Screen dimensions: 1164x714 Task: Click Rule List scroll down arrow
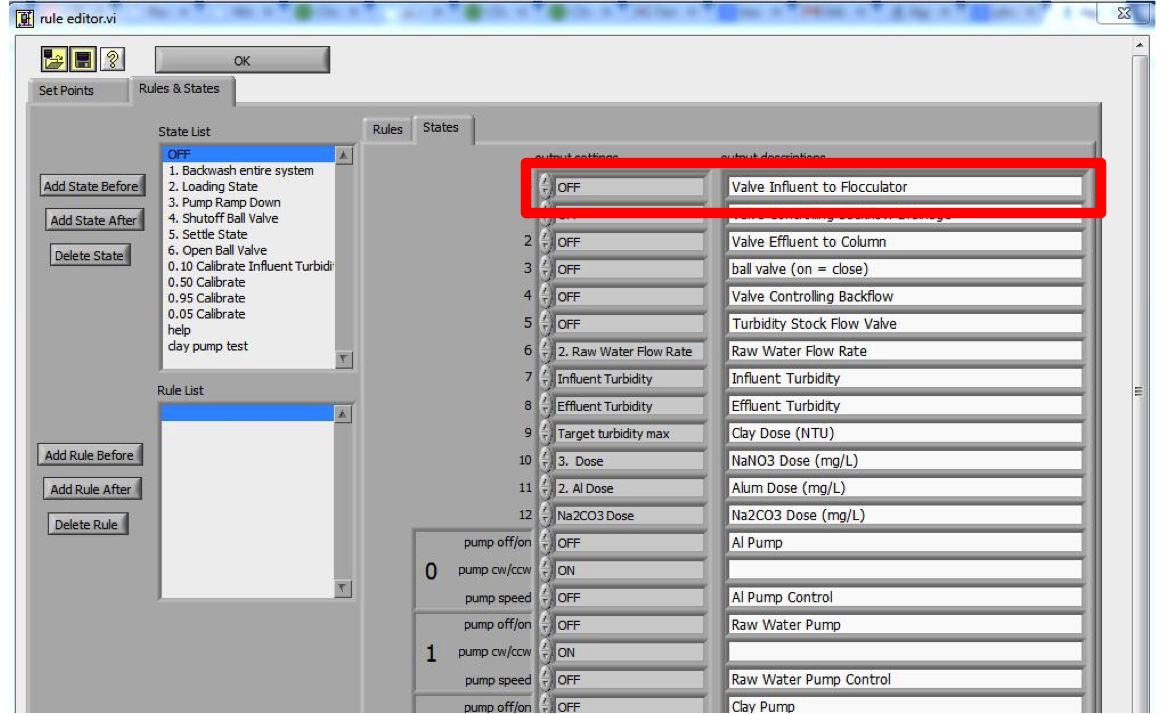click(x=342, y=589)
